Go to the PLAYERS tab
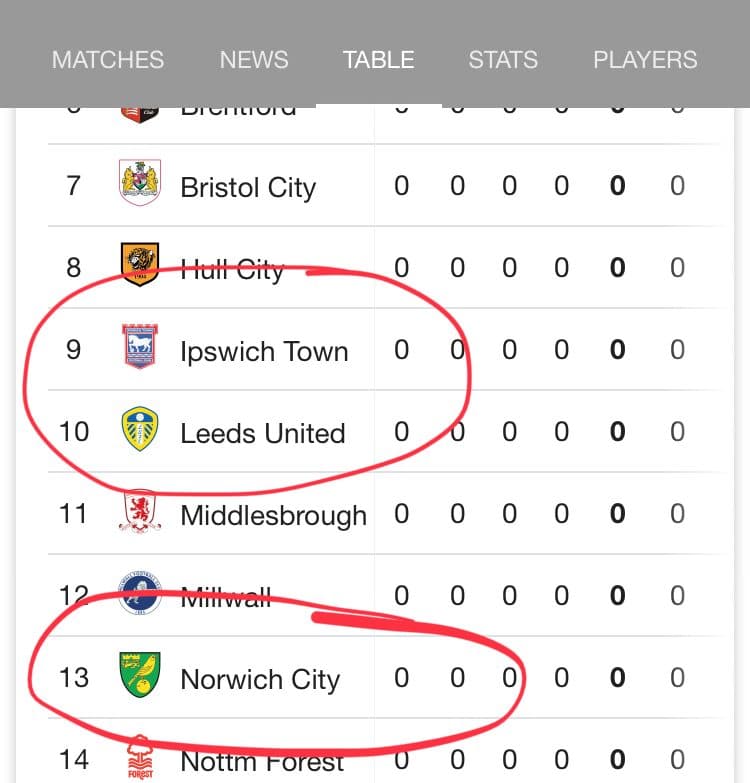 pyautogui.click(x=645, y=60)
